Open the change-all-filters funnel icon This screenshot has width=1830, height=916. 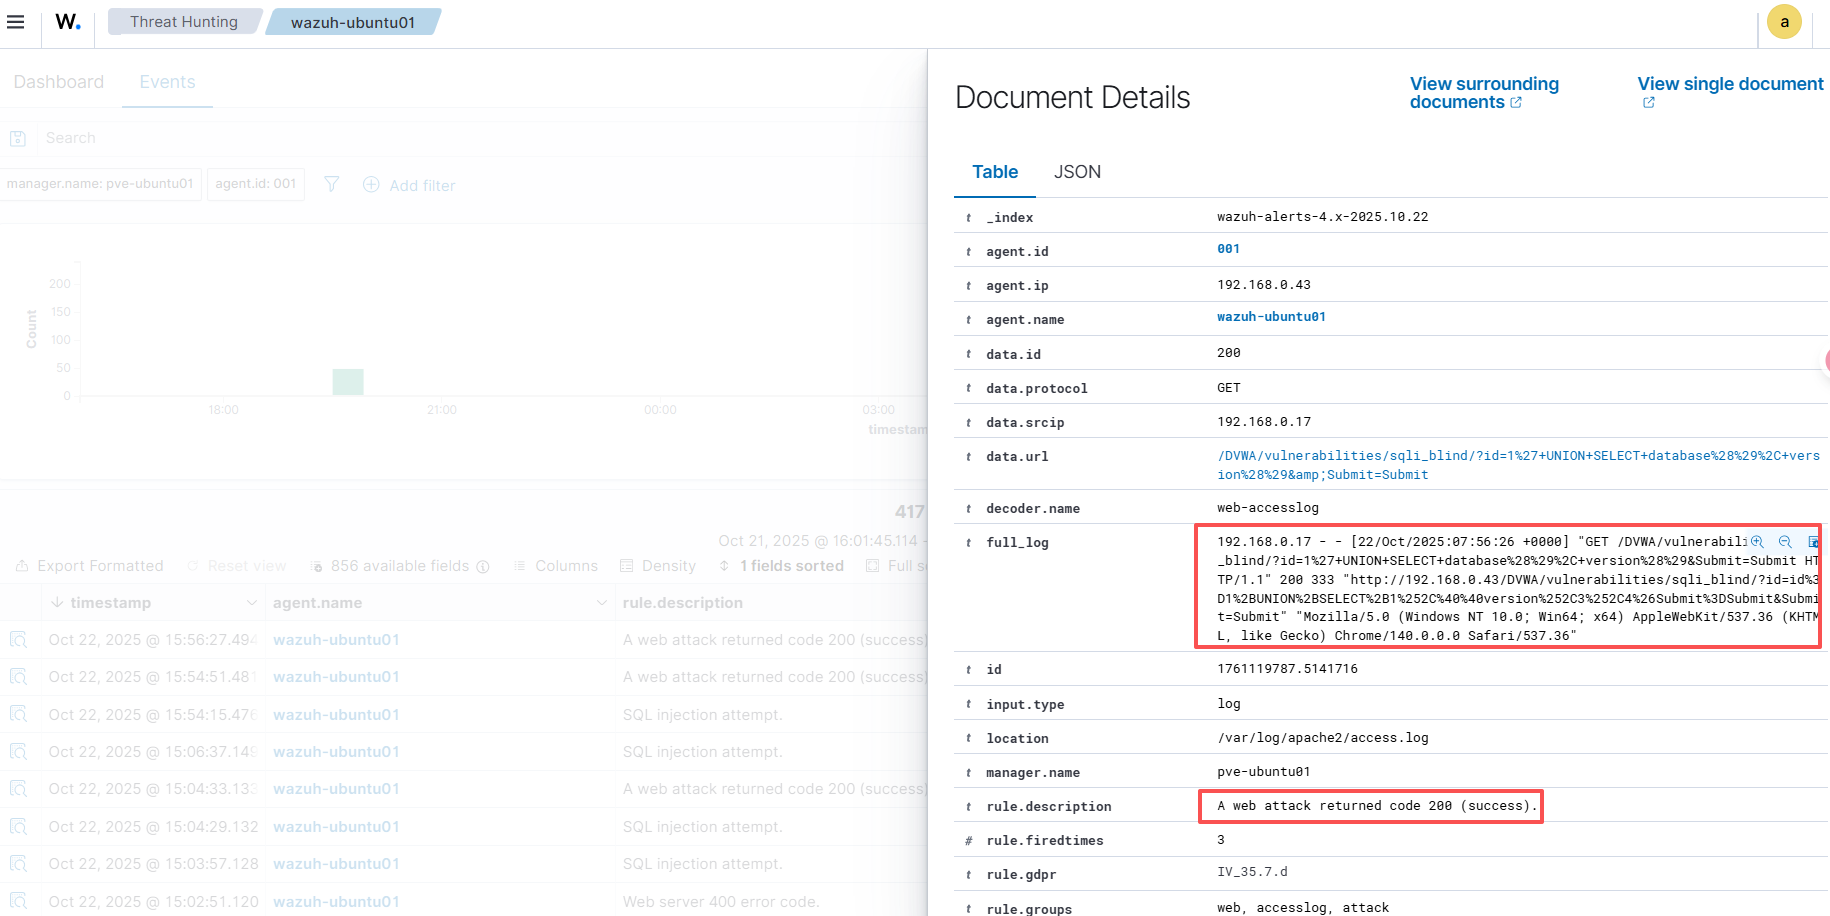click(332, 184)
